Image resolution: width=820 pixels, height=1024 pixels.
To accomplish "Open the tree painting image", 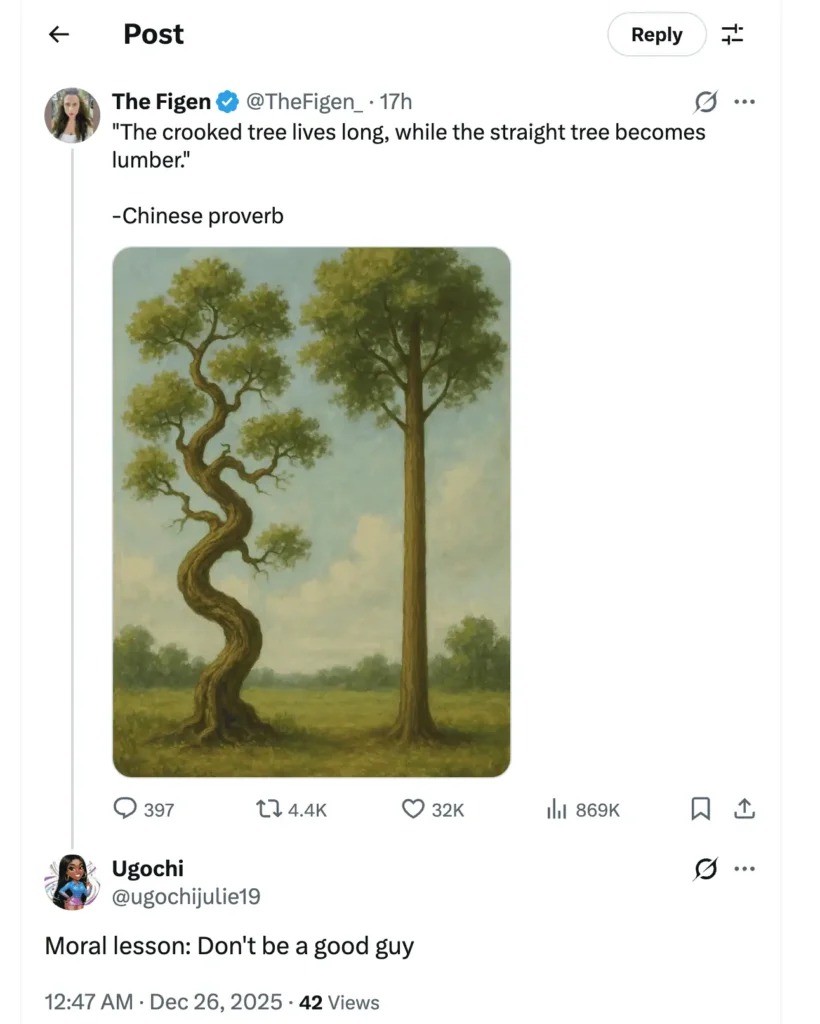I will [x=311, y=510].
